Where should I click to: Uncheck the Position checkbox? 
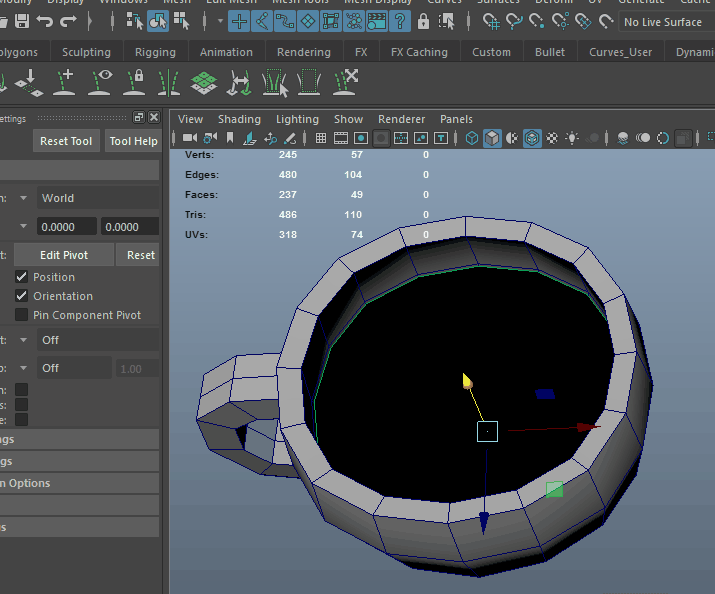[21, 277]
